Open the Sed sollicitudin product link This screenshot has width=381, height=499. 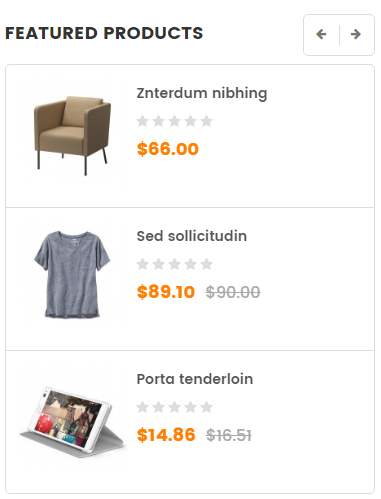(x=192, y=236)
